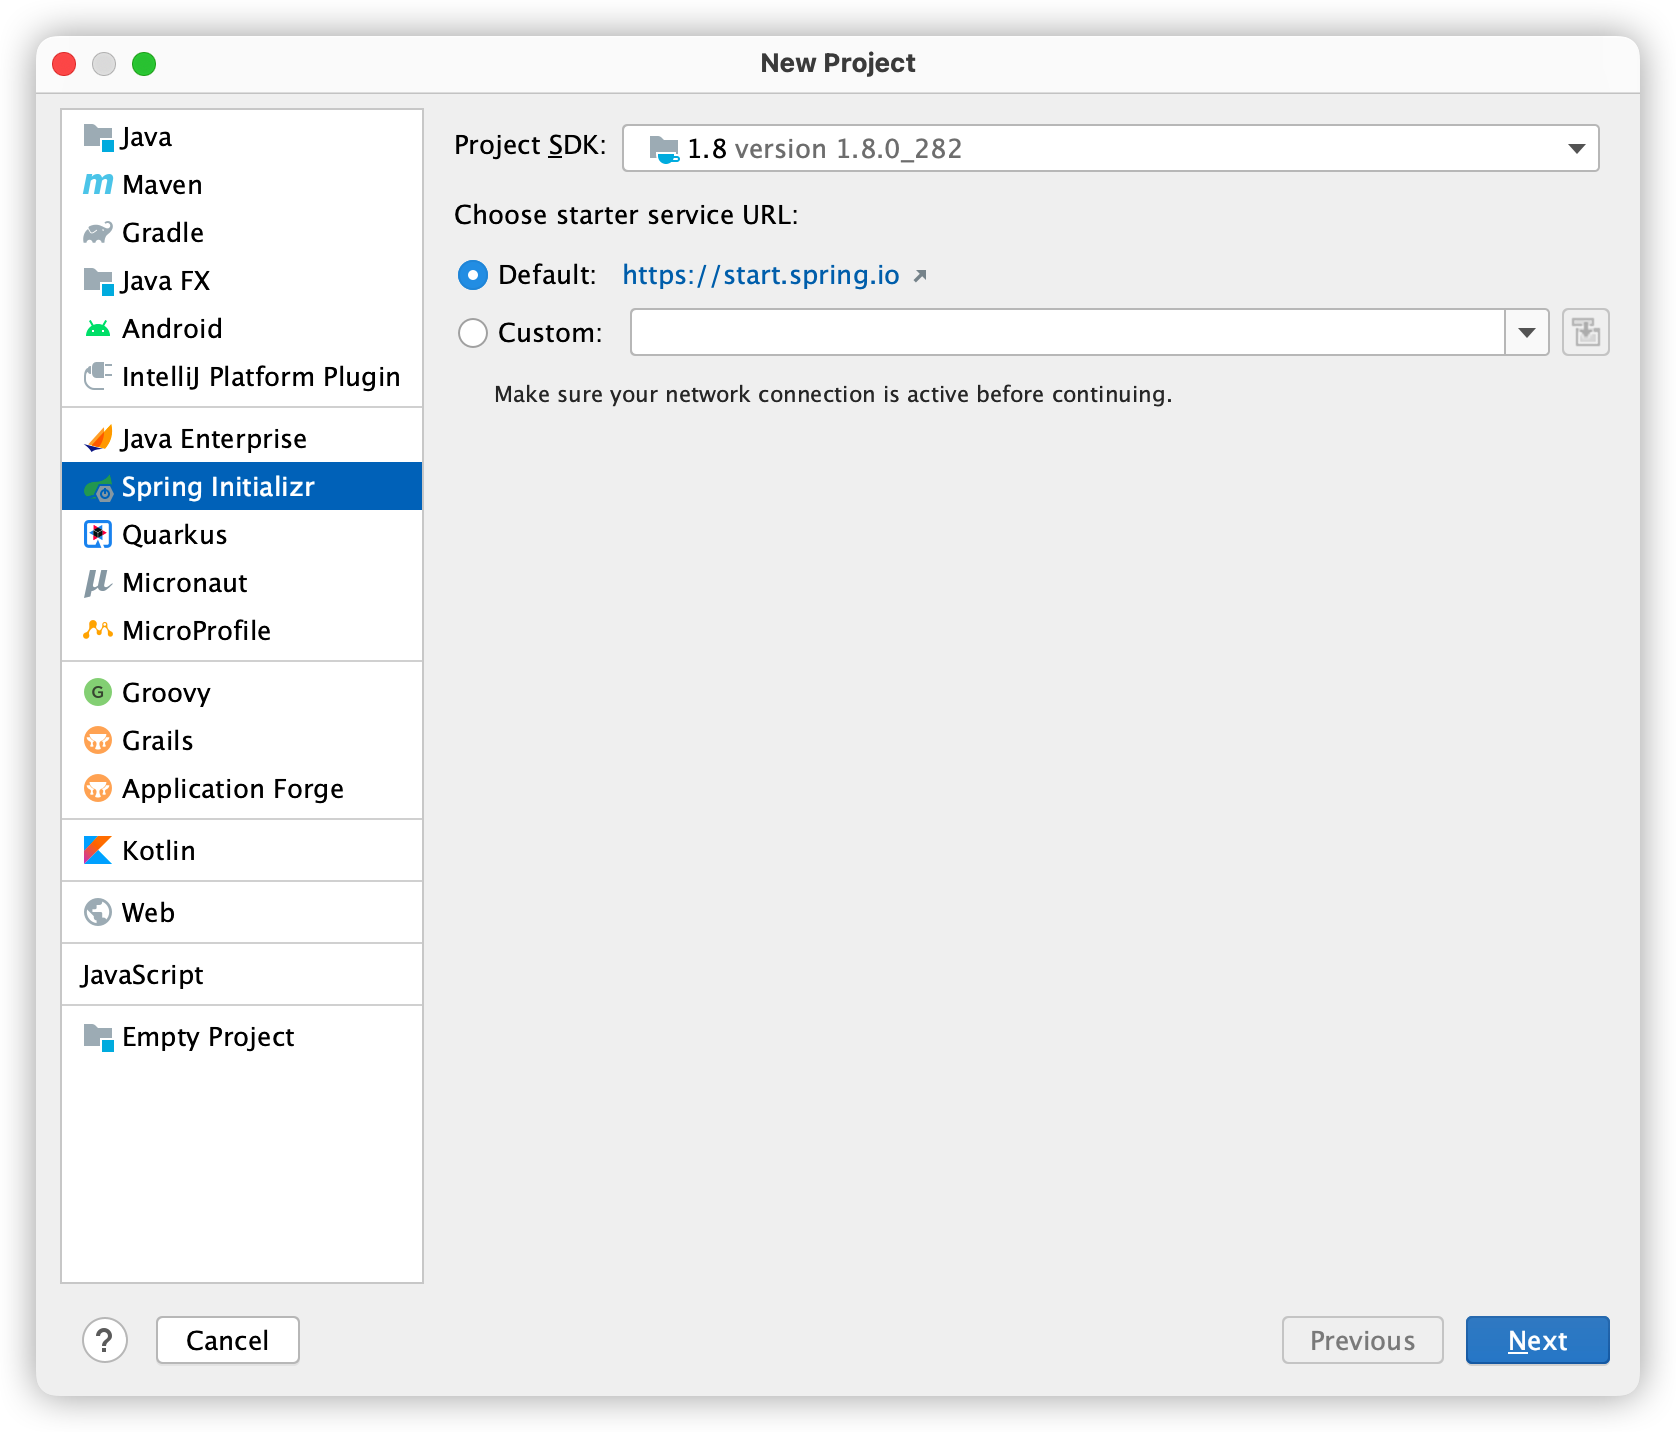The width and height of the screenshot is (1676, 1432).
Task: Open the https://start.spring.io link
Action: click(x=761, y=275)
